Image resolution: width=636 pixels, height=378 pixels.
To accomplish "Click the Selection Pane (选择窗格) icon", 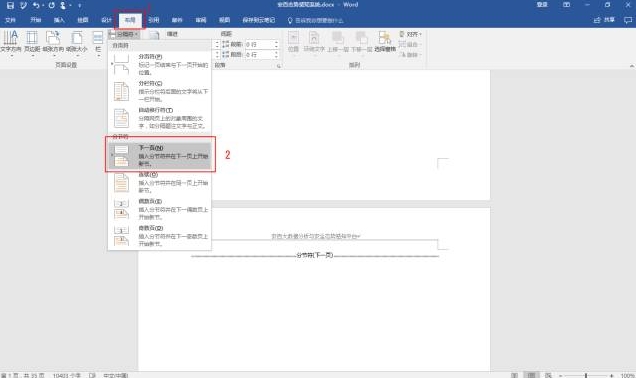I will point(385,42).
